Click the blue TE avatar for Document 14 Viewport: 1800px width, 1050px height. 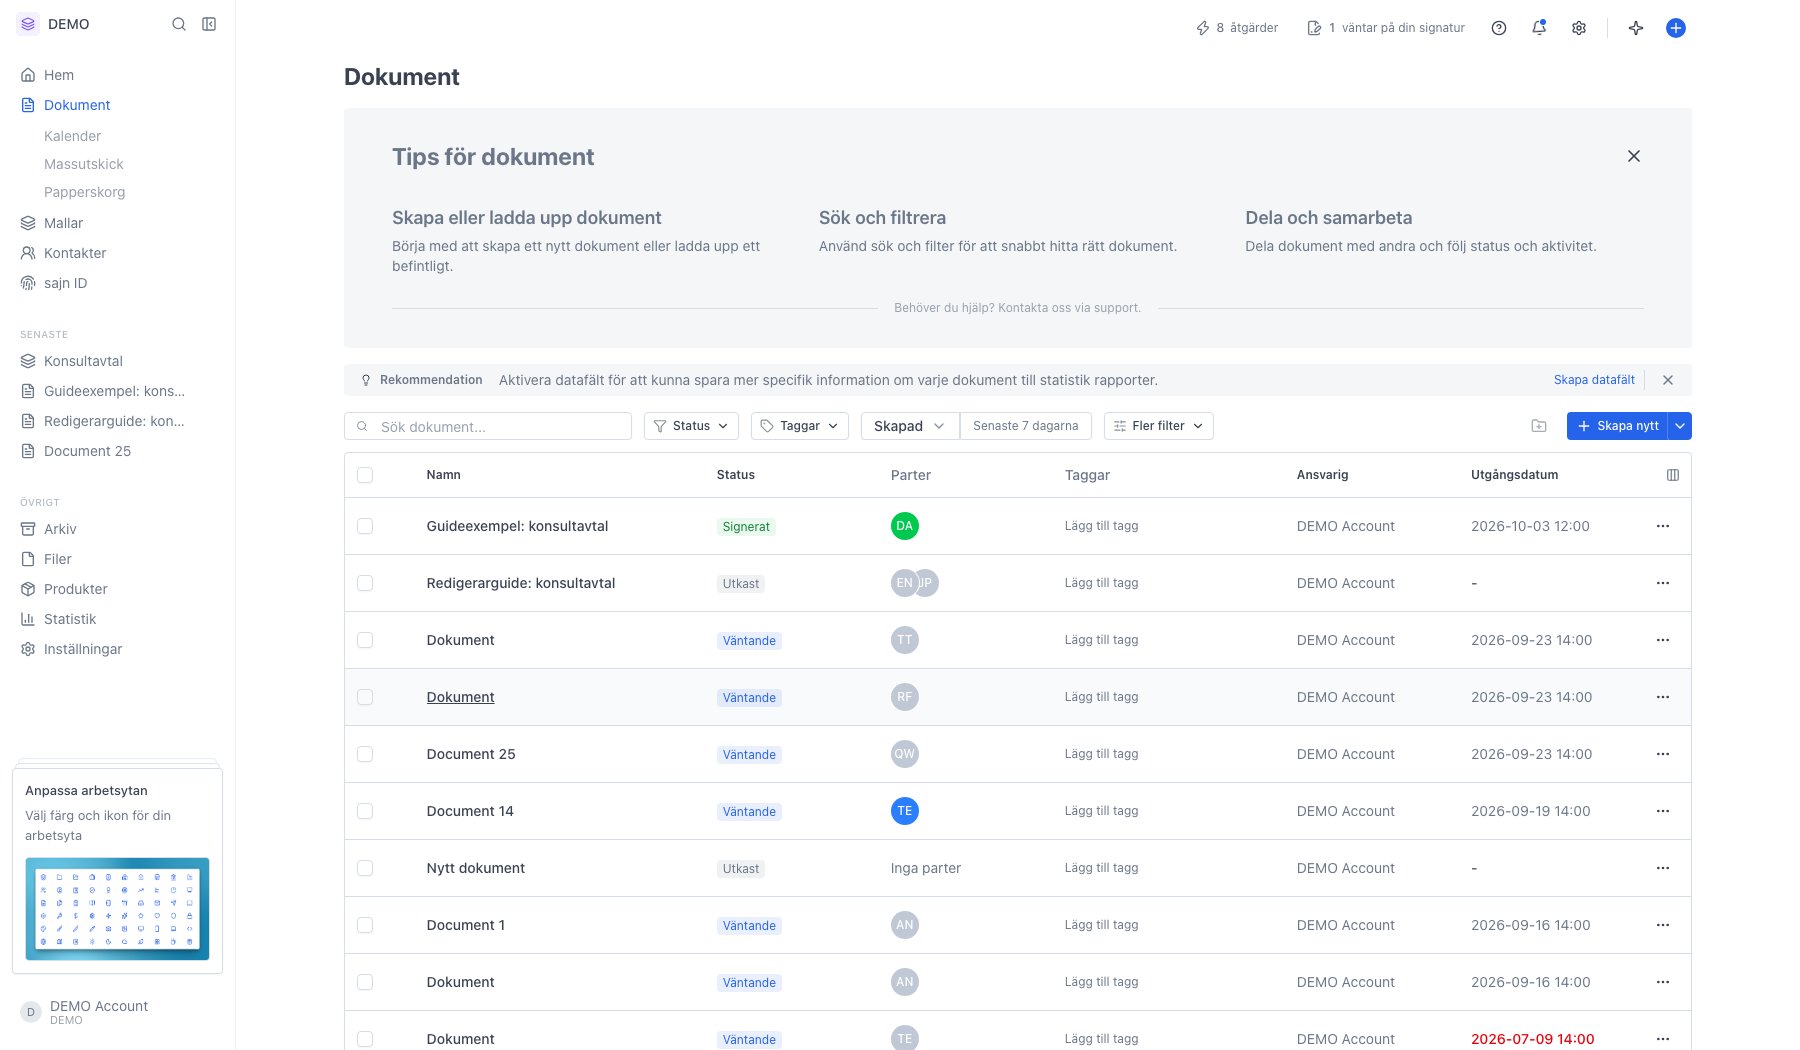(905, 811)
